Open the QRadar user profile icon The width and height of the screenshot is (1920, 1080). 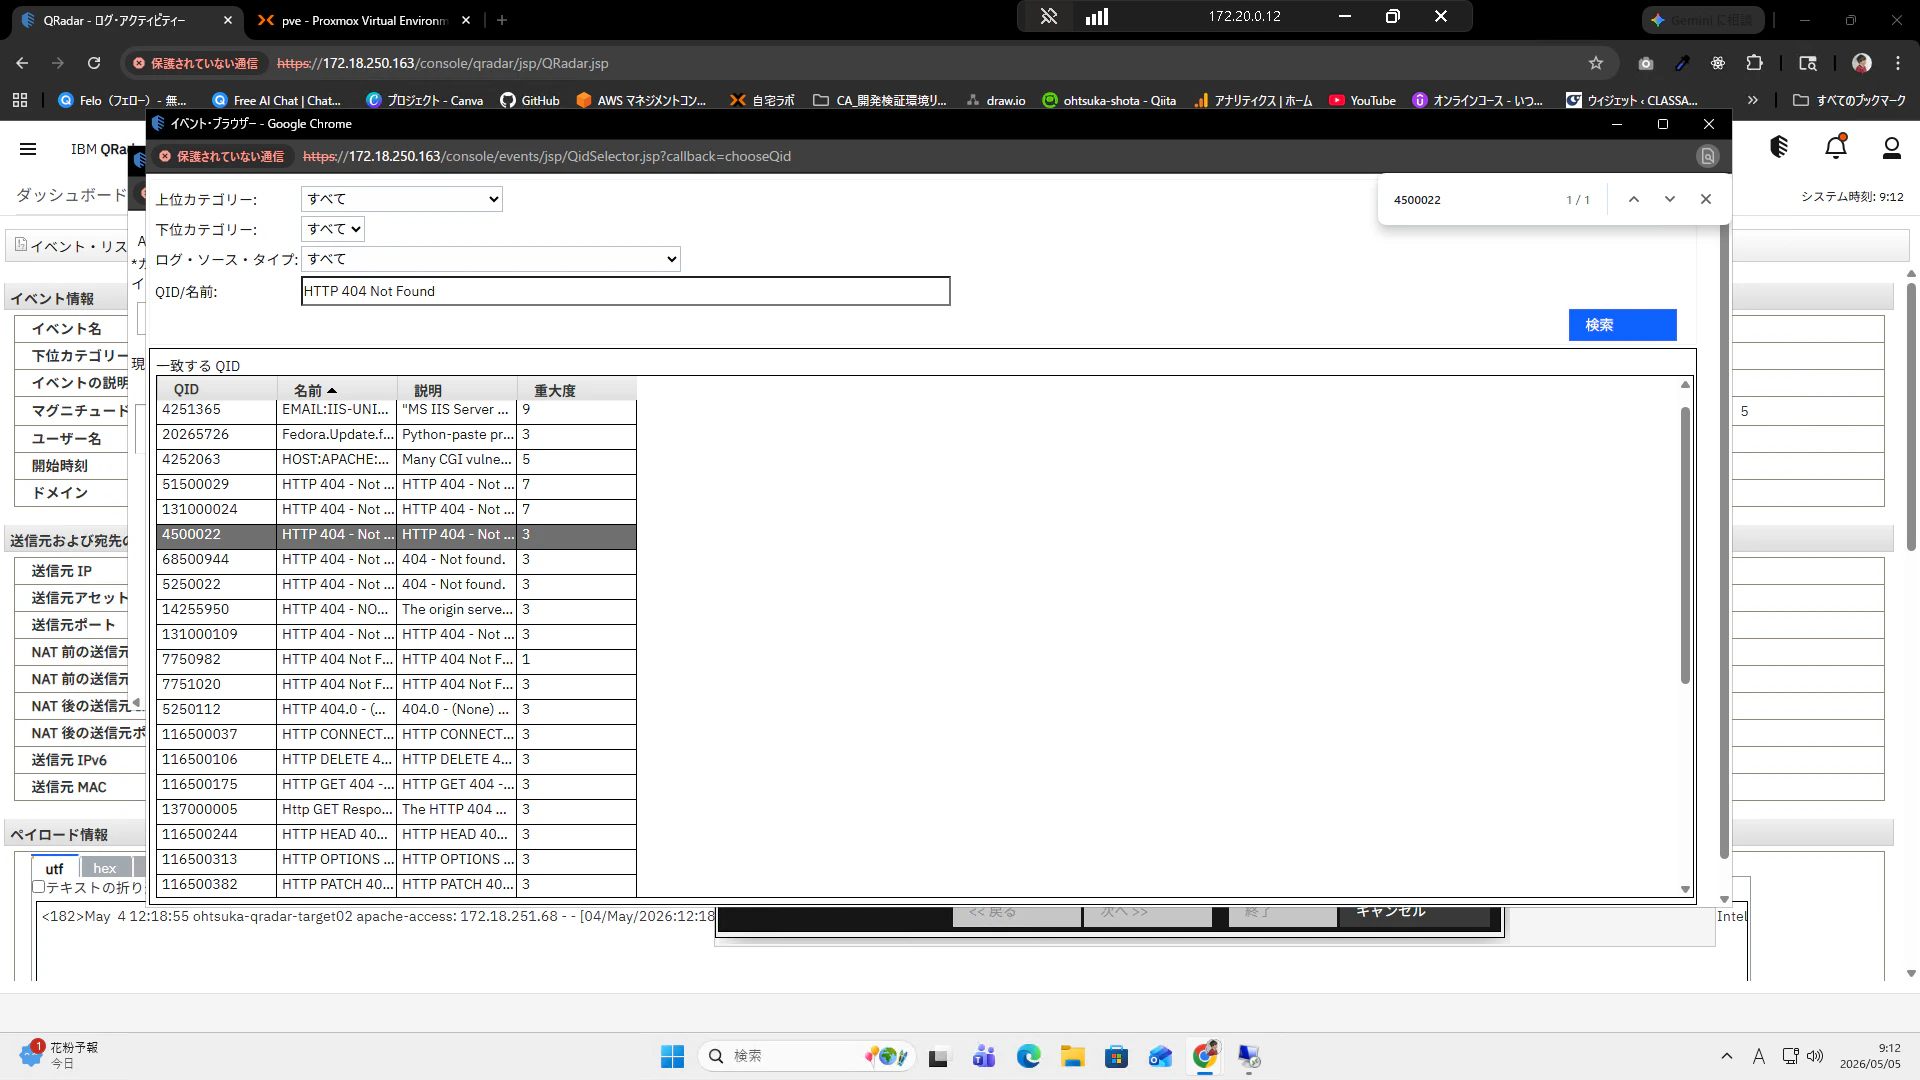1891,148
